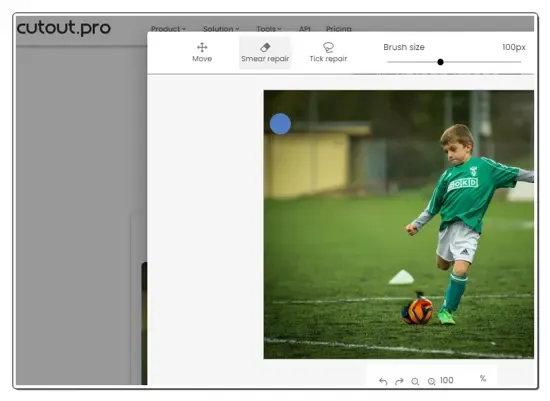Undo the last edit
This screenshot has height=401, width=550.
coord(383,381)
